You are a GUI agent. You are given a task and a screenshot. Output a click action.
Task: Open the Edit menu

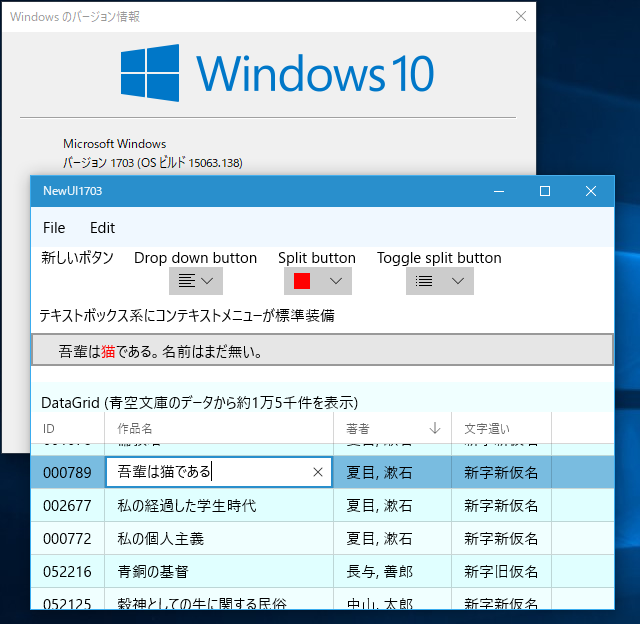102,228
